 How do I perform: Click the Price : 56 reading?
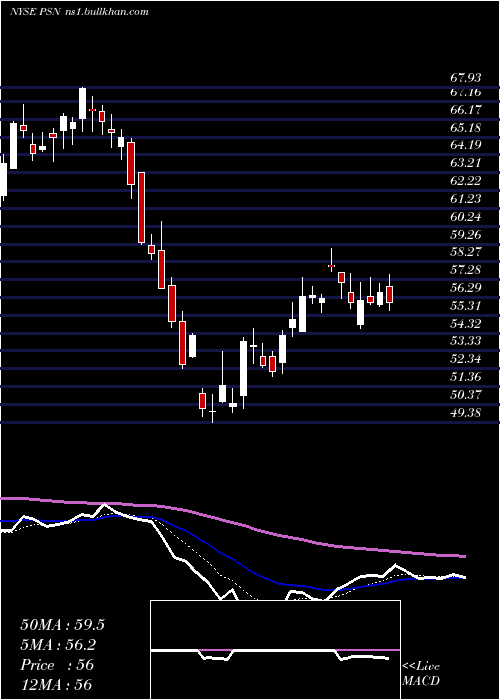coord(57,665)
